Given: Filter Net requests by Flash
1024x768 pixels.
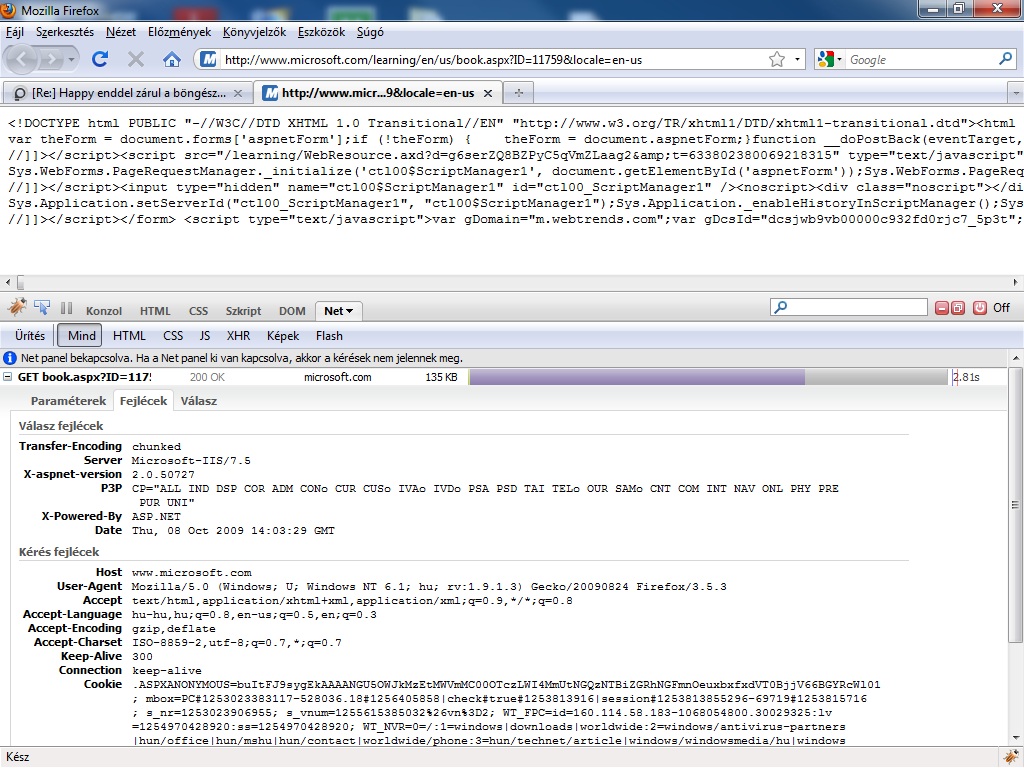Looking at the screenshot, I should click(x=328, y=336).
